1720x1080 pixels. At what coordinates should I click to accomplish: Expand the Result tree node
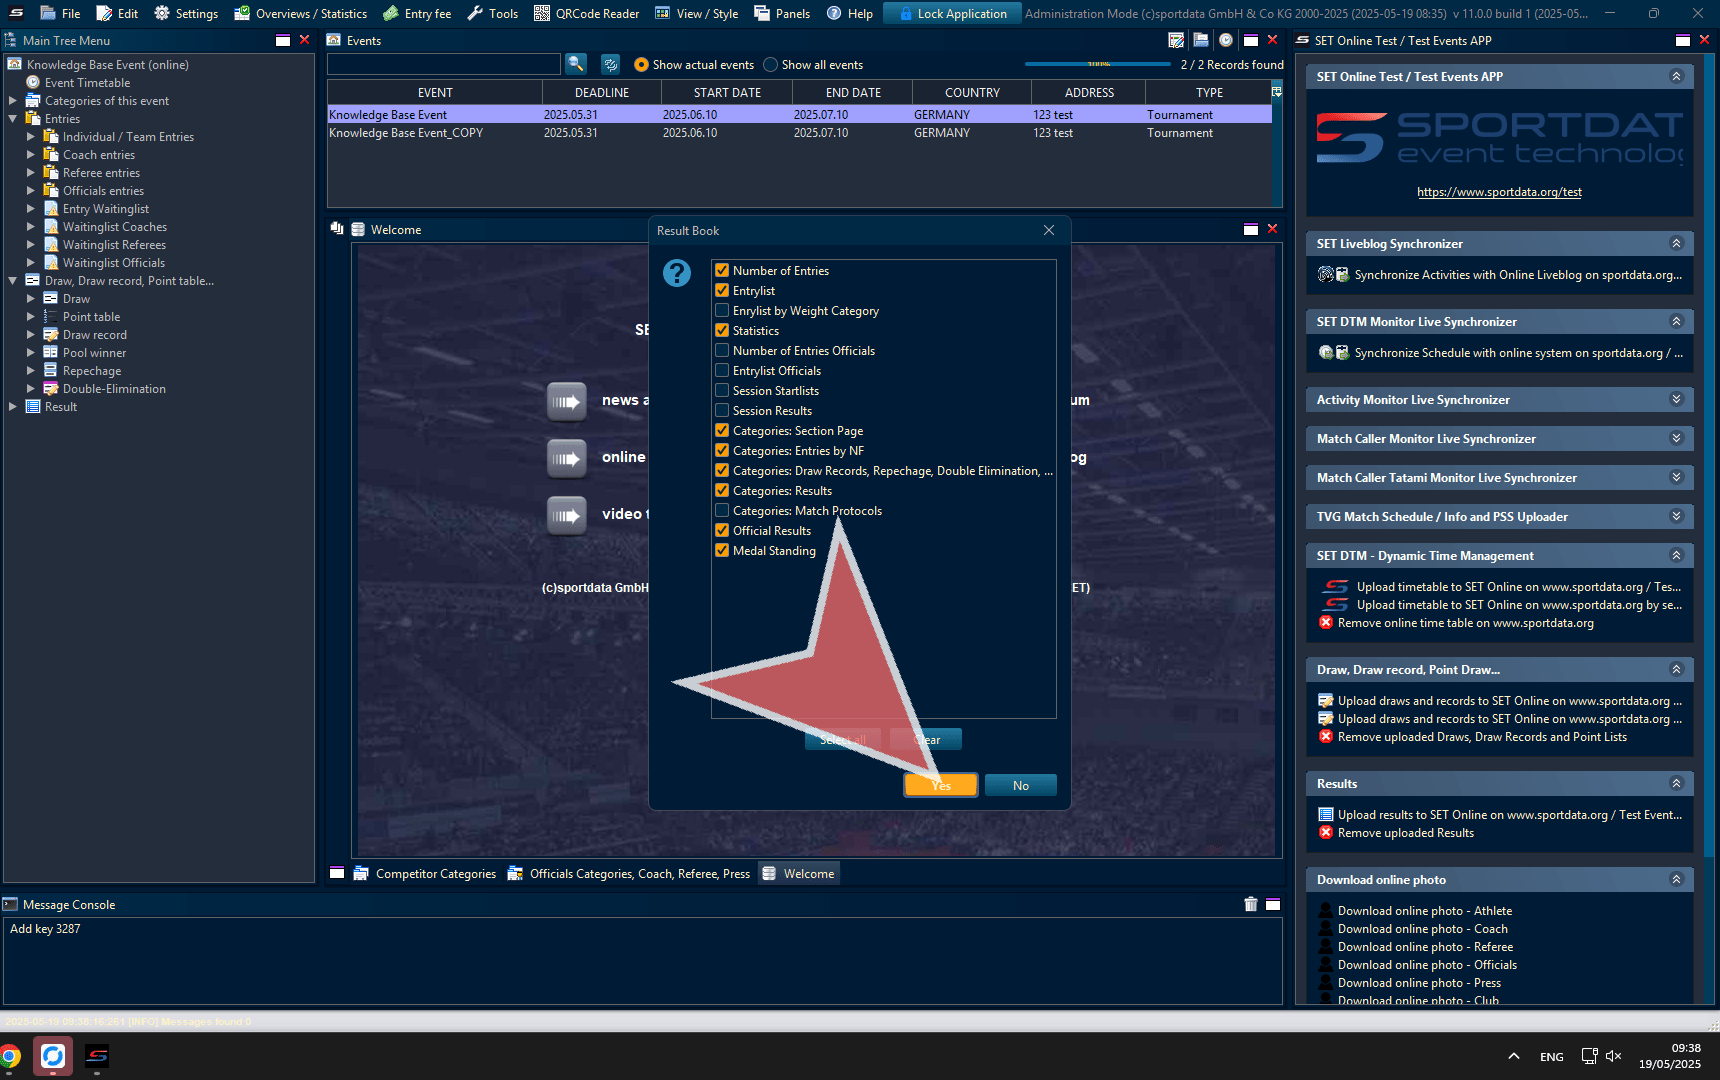pos(13,407)
